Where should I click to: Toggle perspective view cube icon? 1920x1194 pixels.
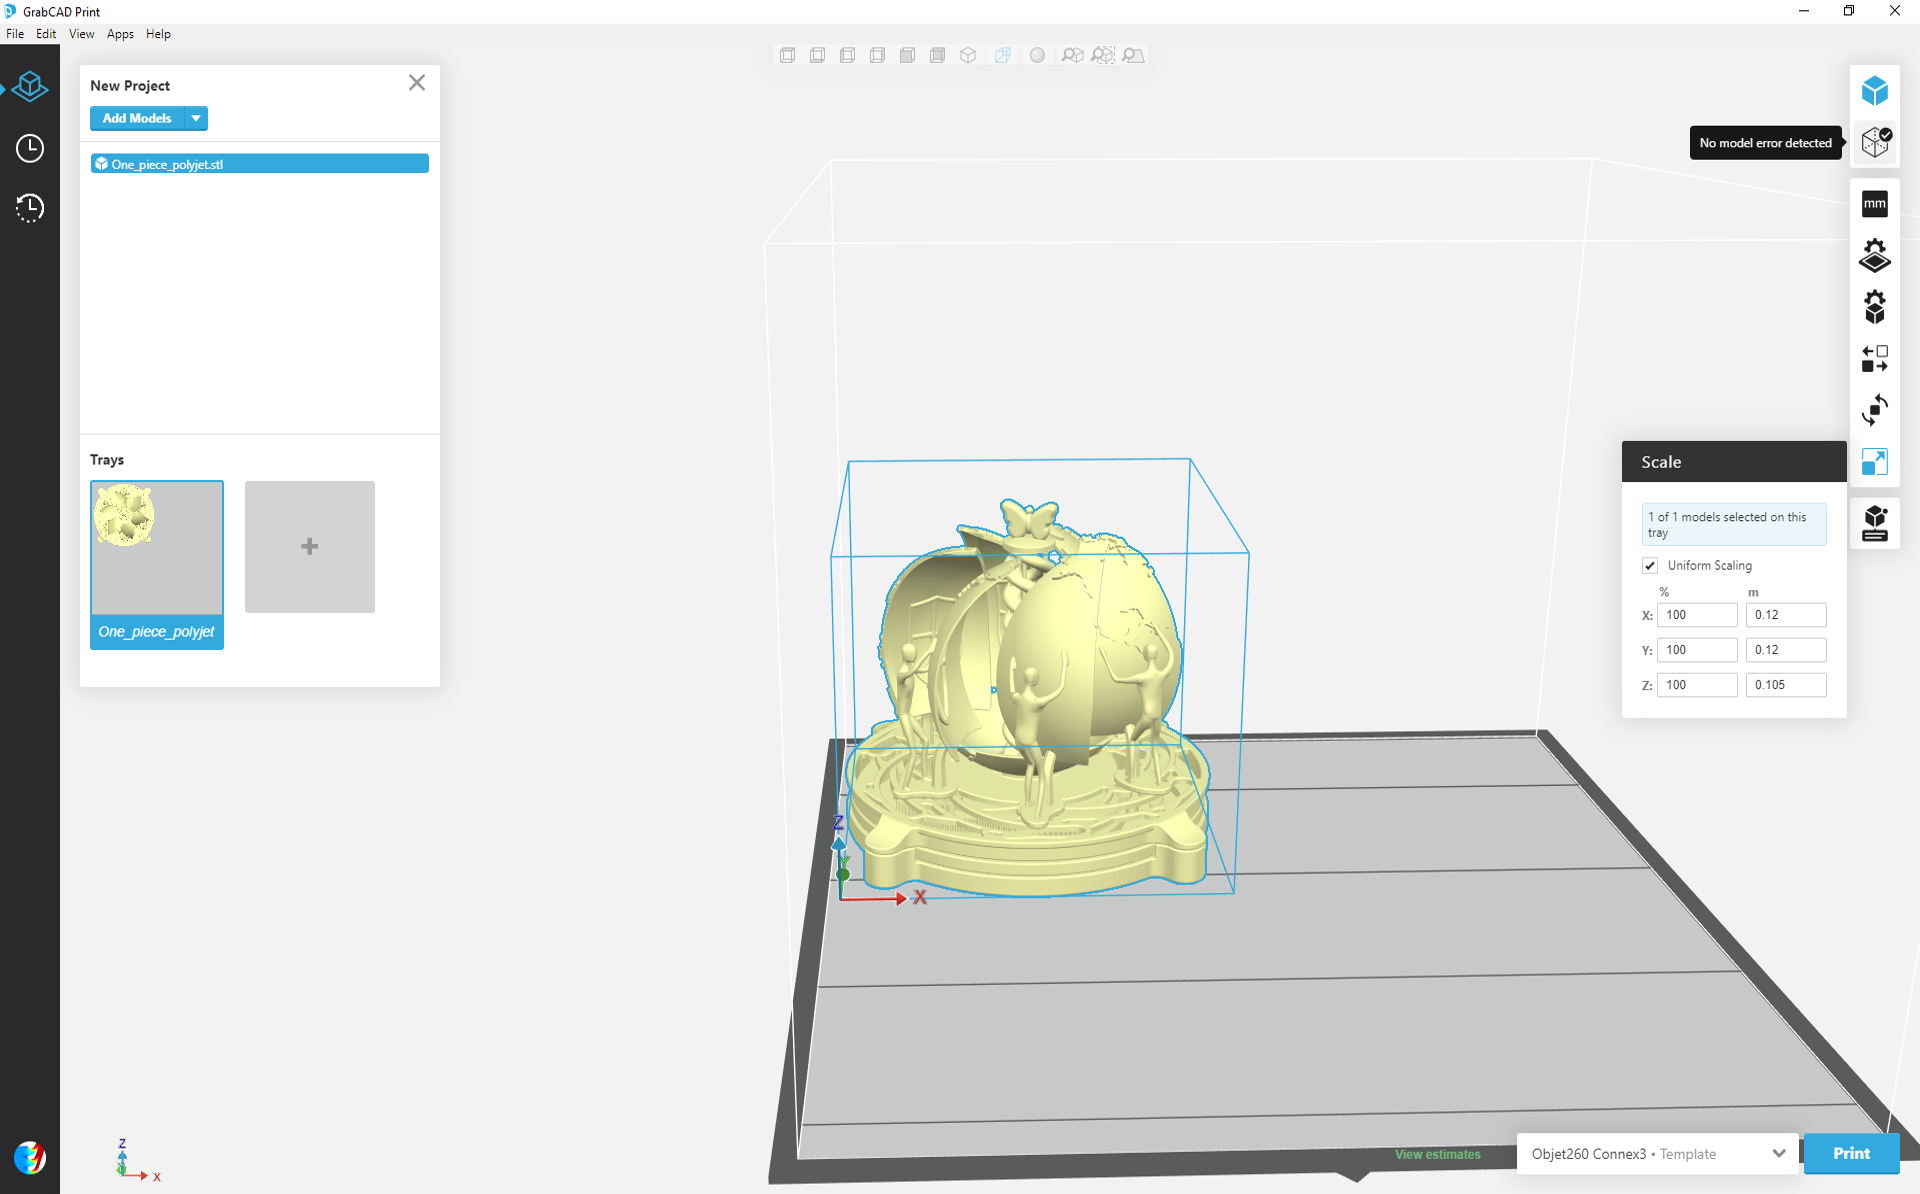click(1002, 55)
